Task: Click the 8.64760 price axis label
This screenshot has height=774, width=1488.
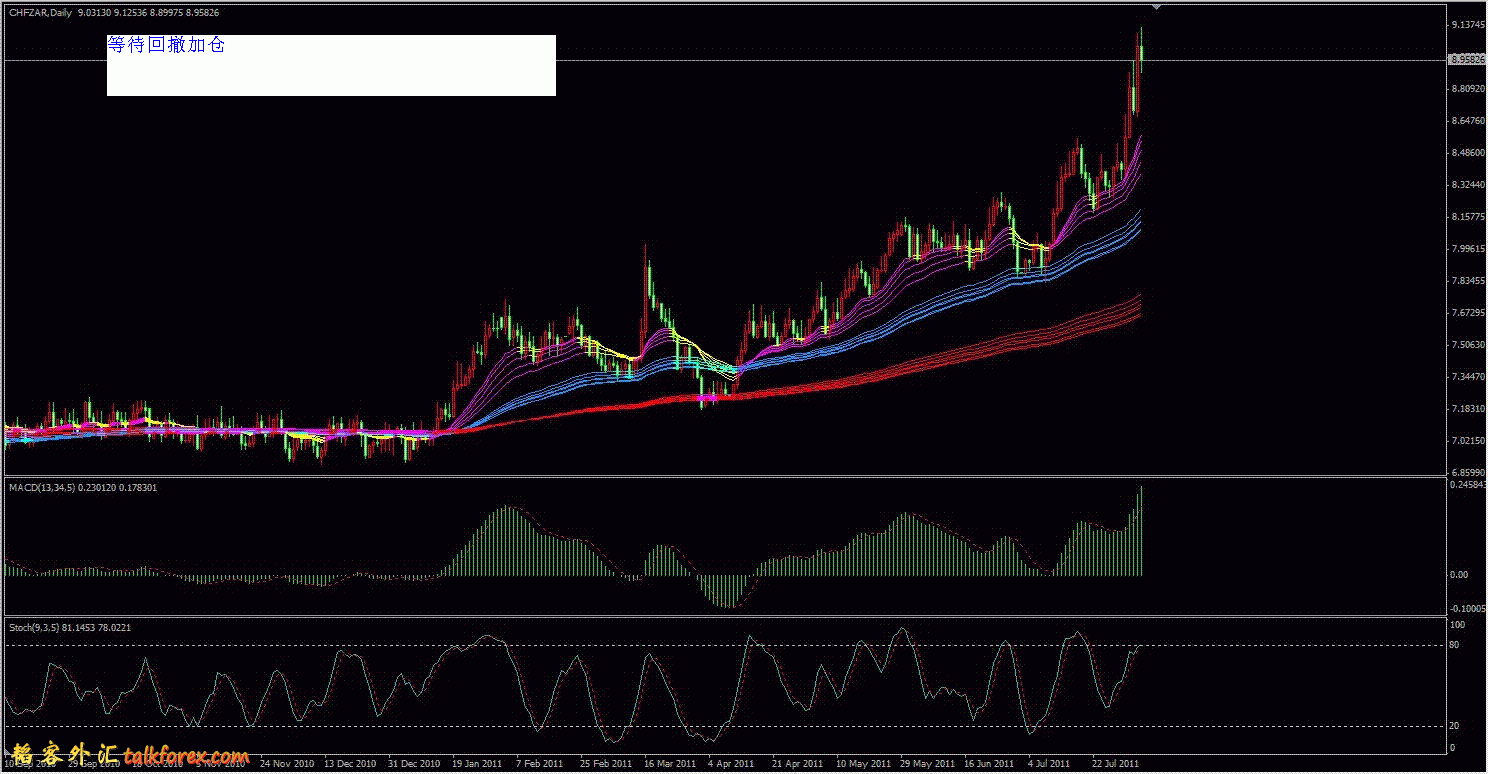Action: (1468, 121)
